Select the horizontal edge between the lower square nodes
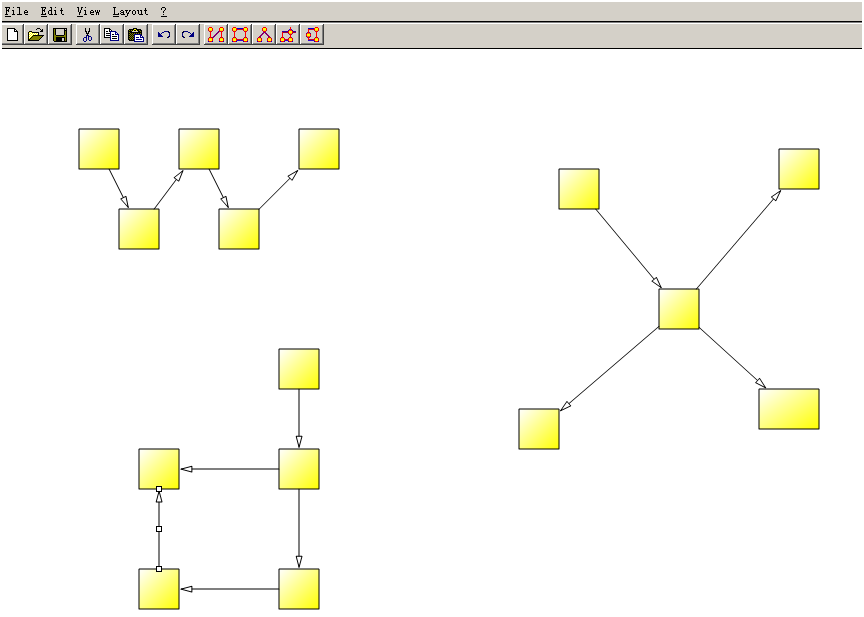The width and height of the screenshot is (864, 617). click(229, 589)
